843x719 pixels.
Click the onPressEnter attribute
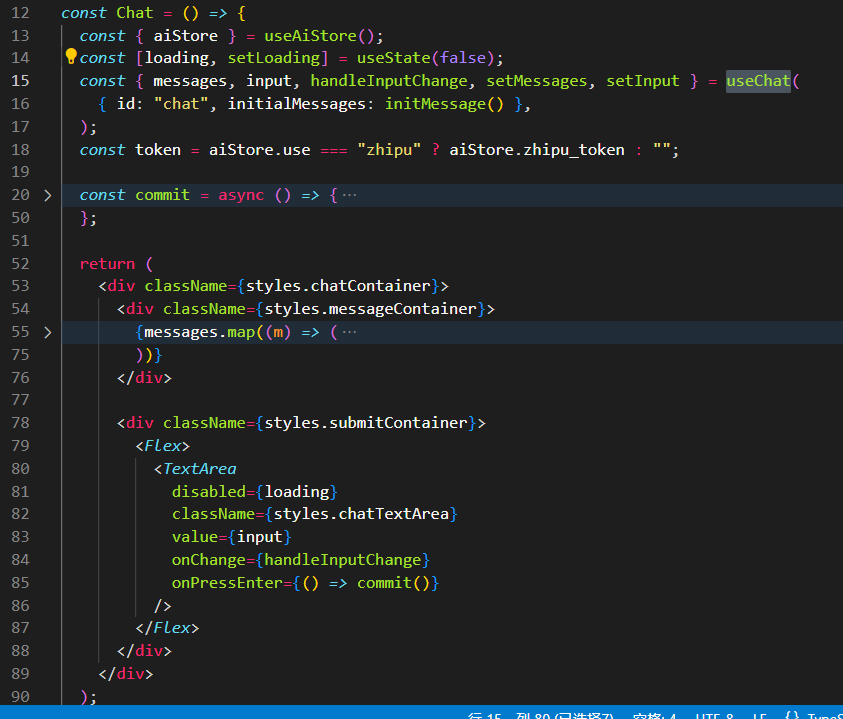click(227, 583)
